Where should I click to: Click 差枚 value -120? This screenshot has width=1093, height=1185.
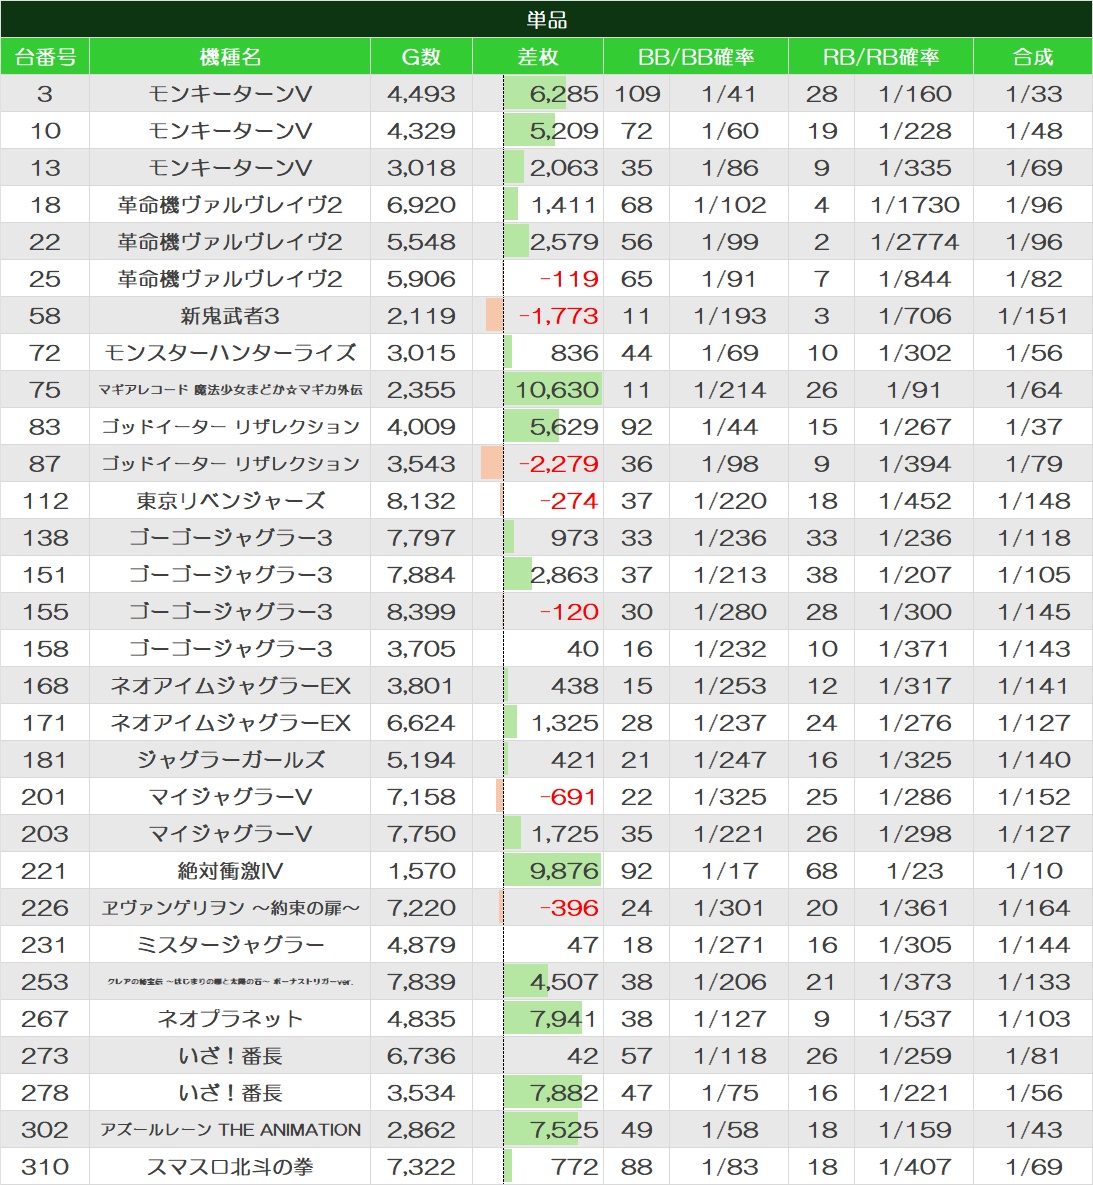(569, 612)
